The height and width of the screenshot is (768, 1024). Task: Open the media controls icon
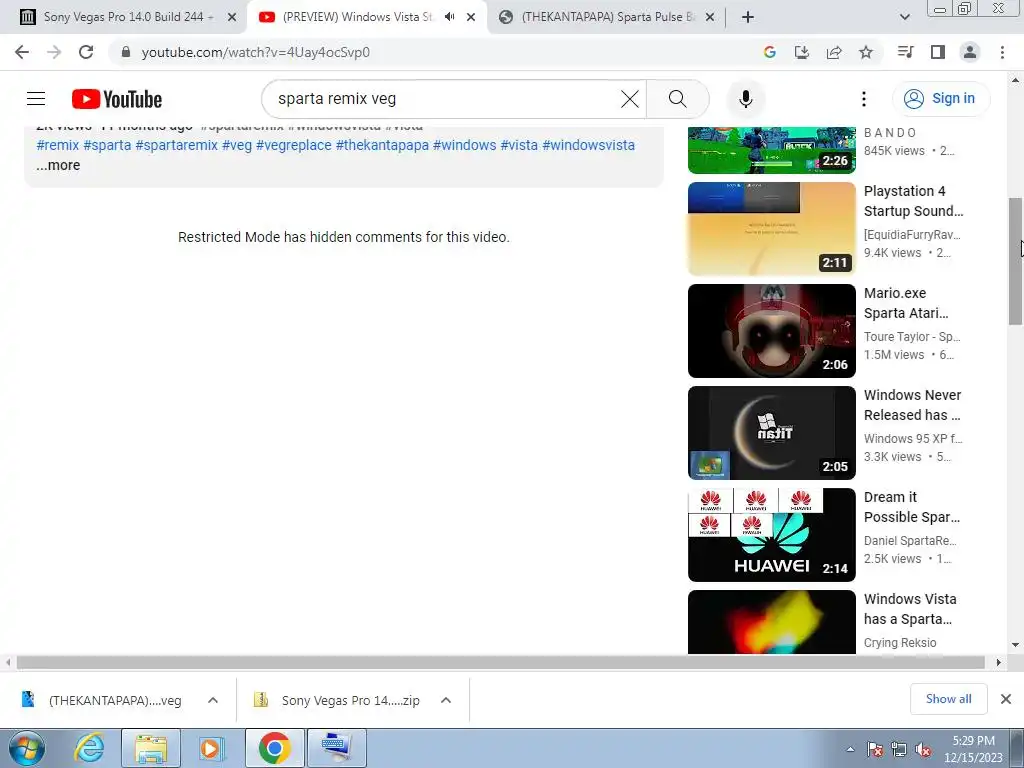click(905, 52)
